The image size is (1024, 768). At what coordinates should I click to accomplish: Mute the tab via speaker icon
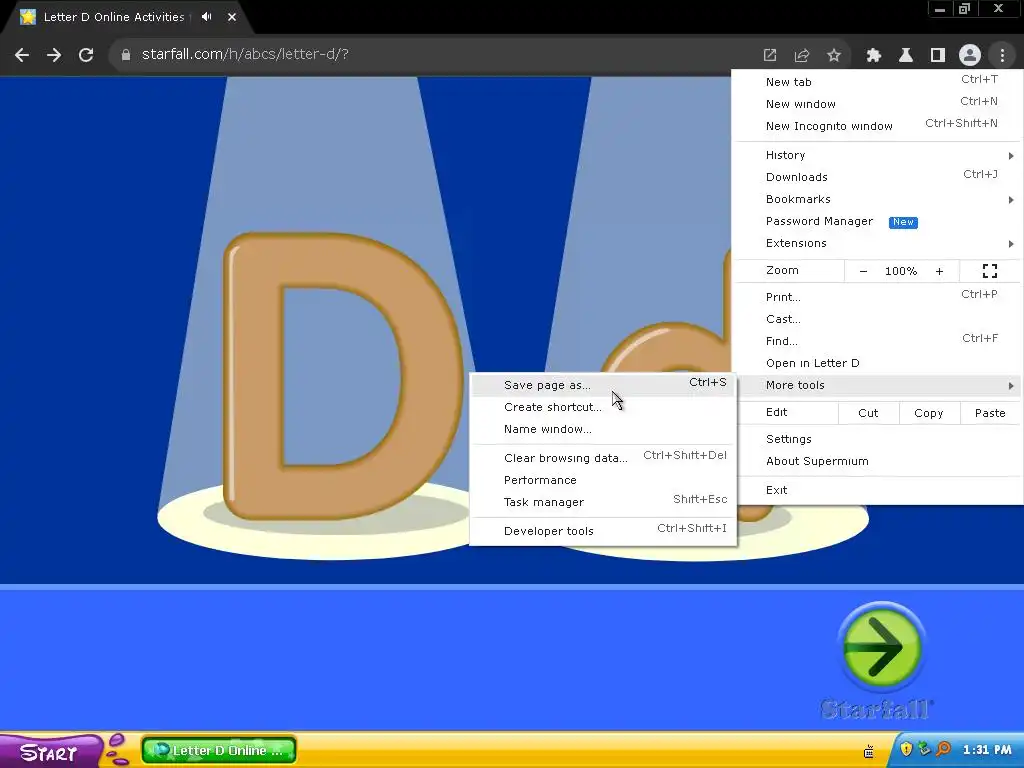click(206, 17)
